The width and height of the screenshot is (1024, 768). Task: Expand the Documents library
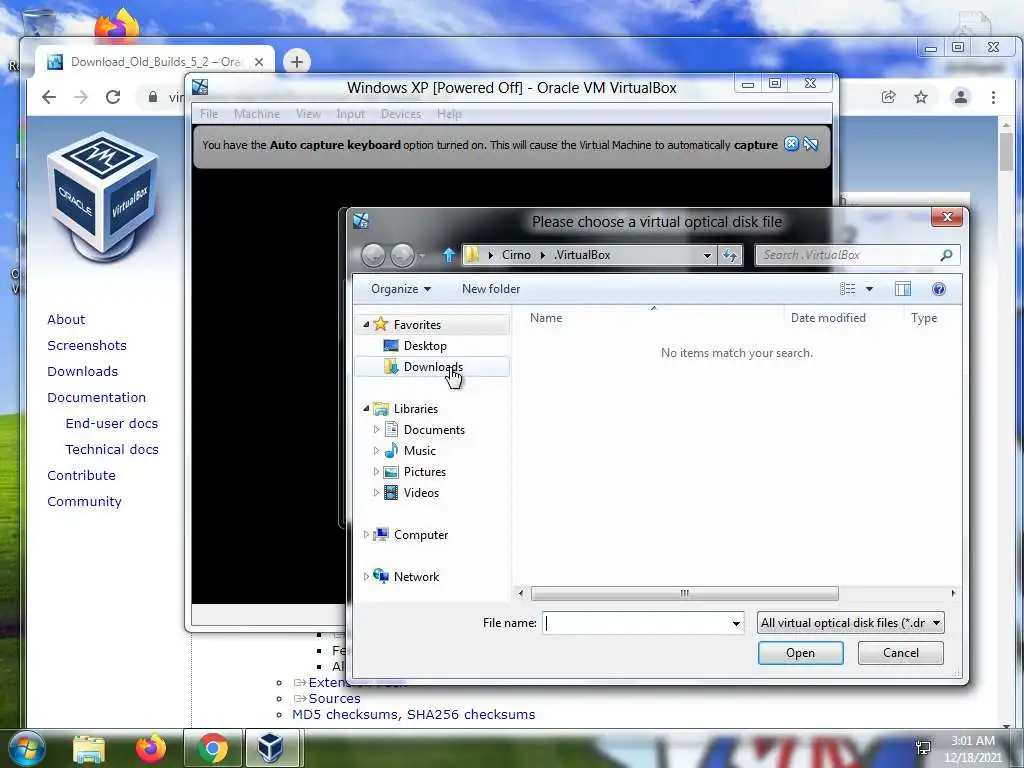click(376, 430)
